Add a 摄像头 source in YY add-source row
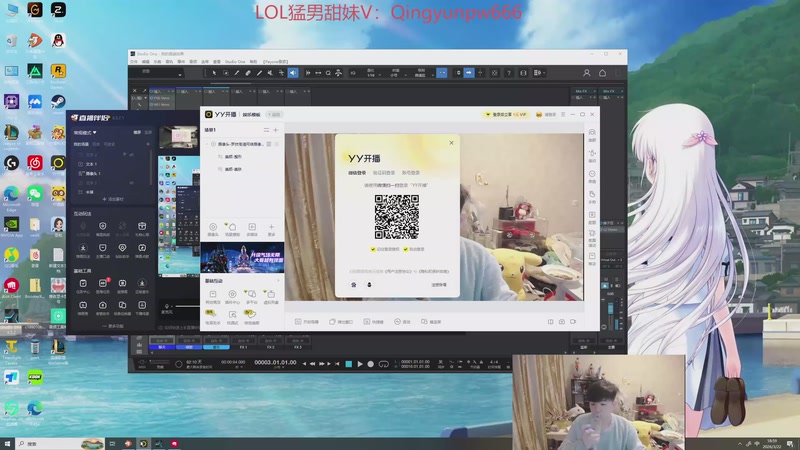This screenshot has height=450, width=800. click(x=213, y=229)
